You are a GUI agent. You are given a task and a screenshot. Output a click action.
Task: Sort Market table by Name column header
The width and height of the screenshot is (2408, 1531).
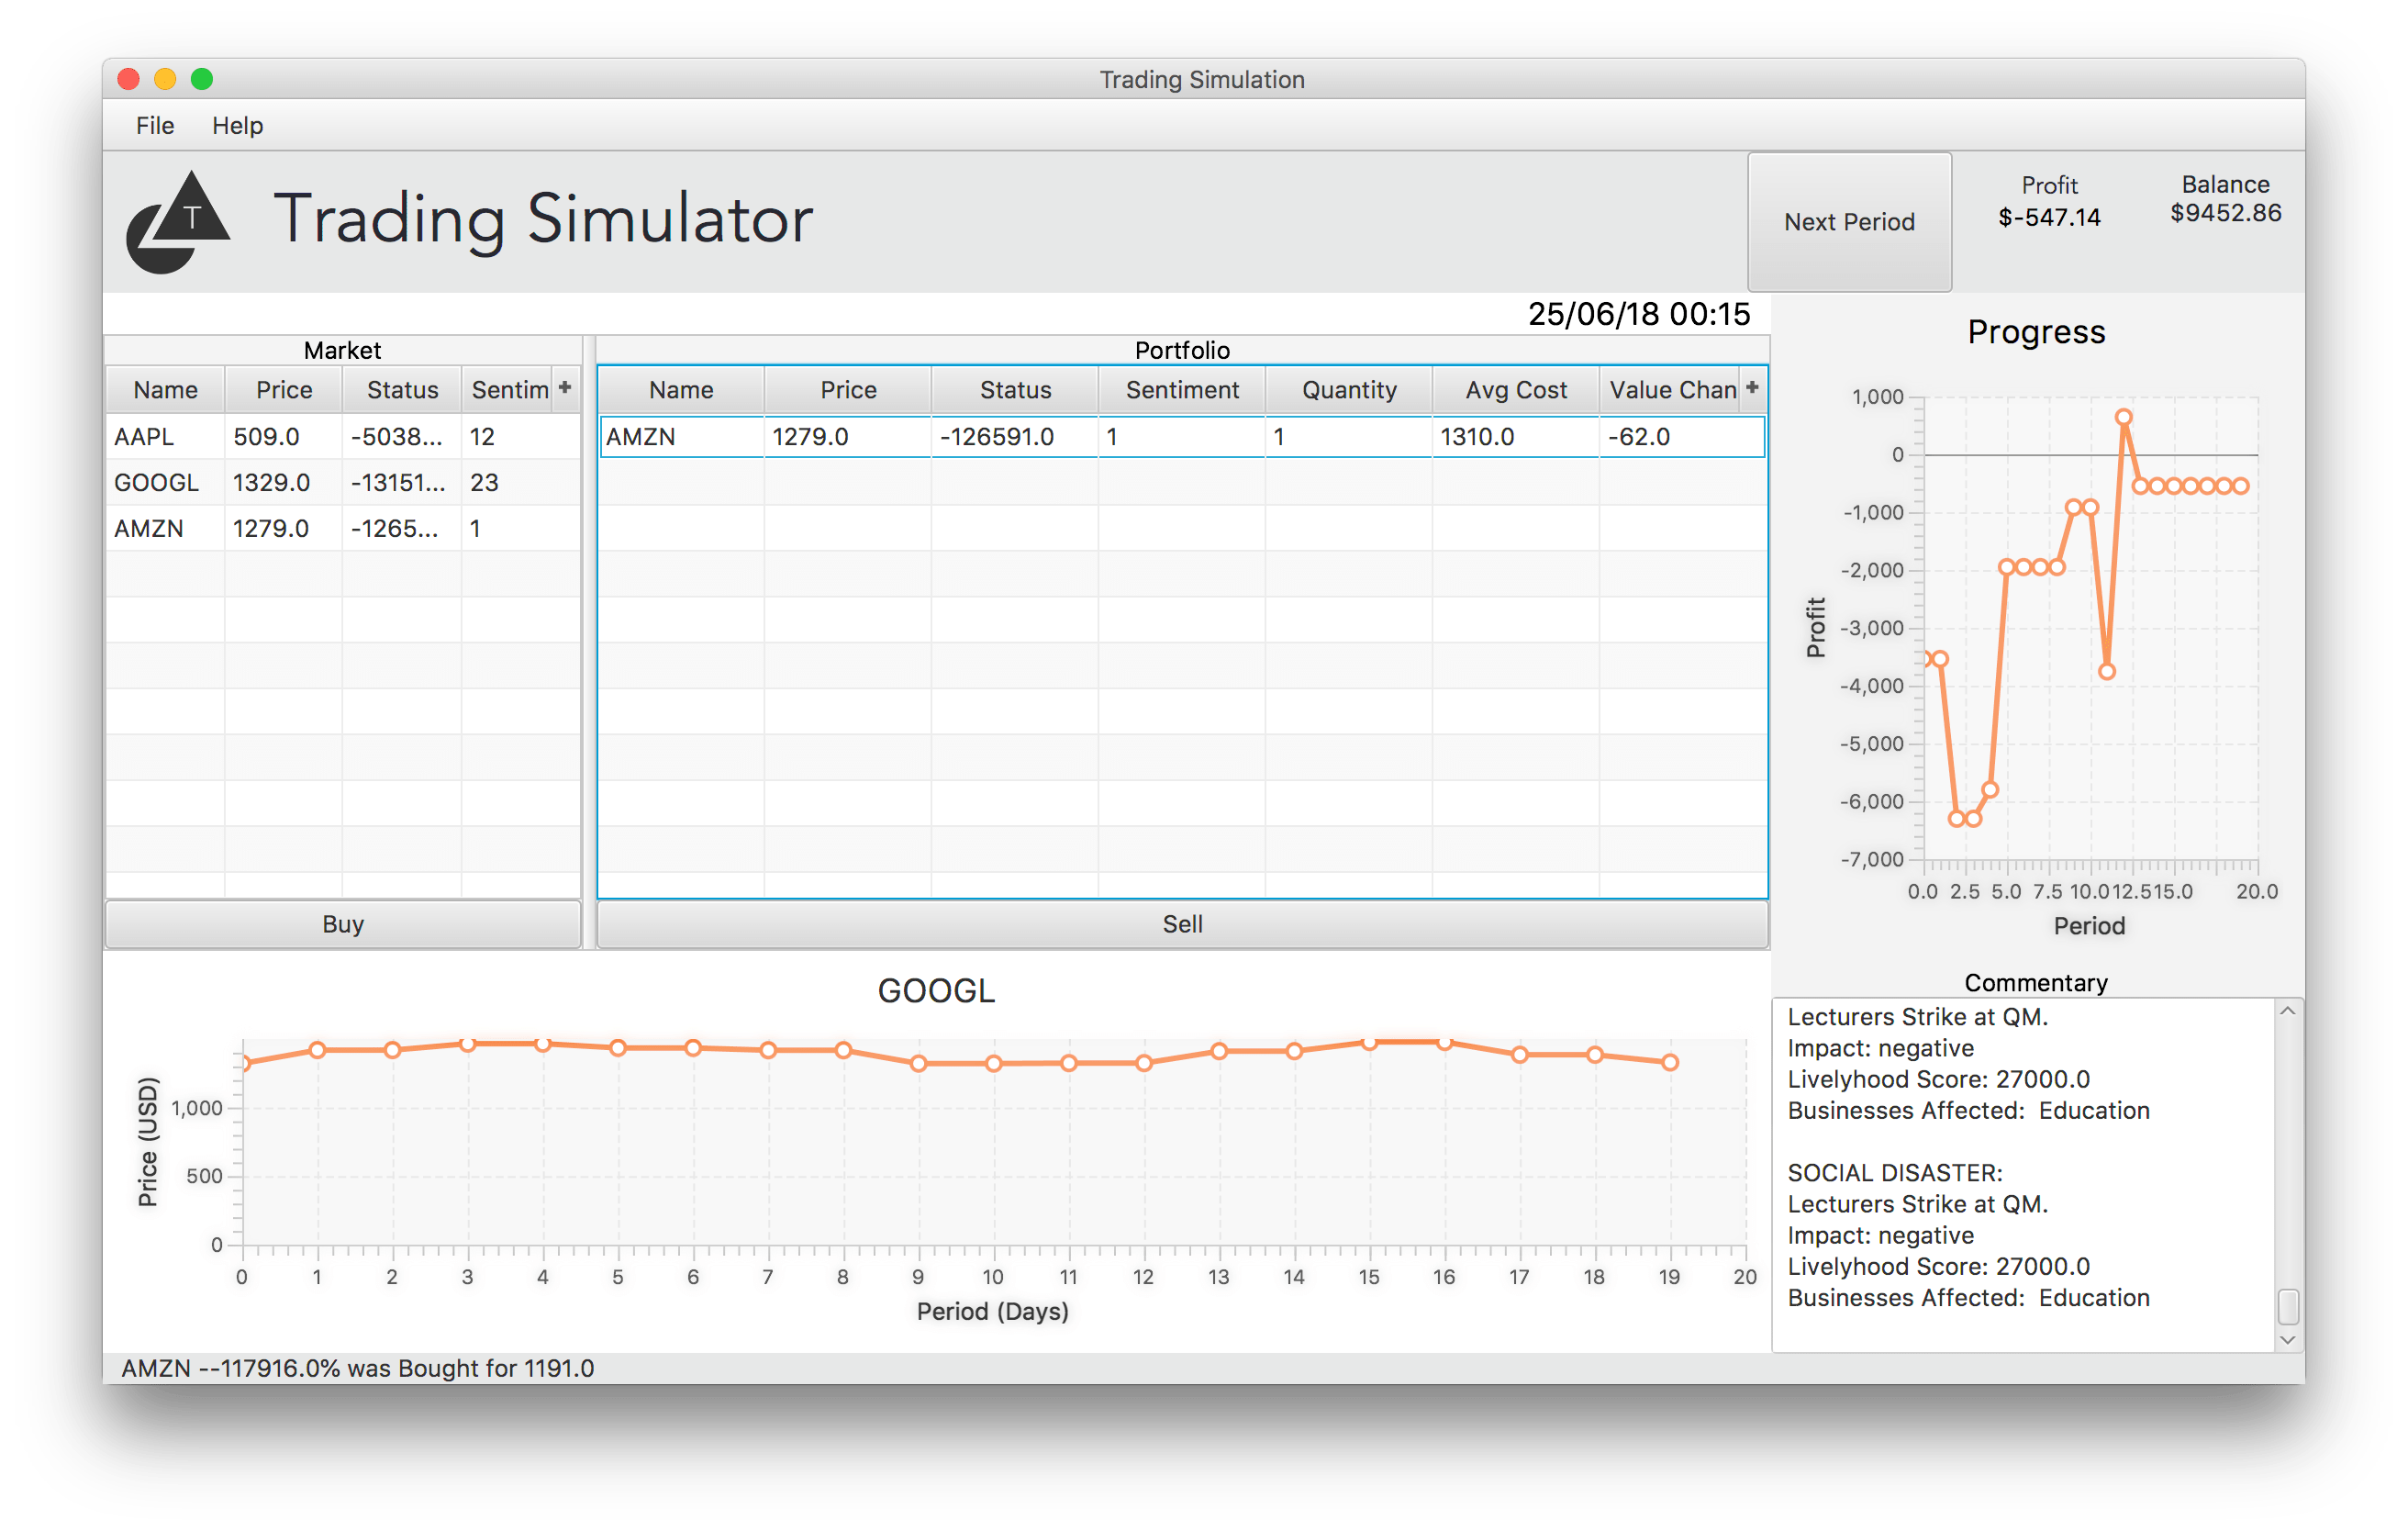point(166,390)
